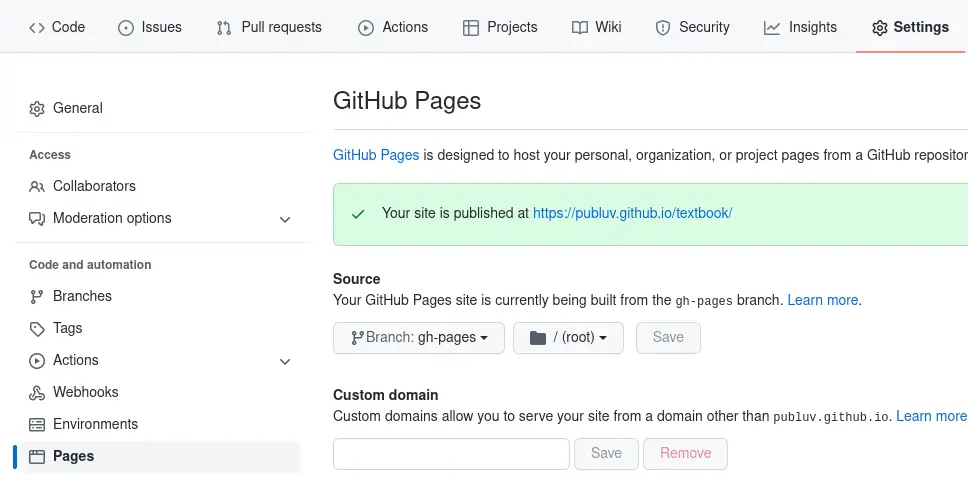Expand the Actions sidebar chevron
Image resolution: width=968 pixels, height=480 pixels.
coord(285,362)
